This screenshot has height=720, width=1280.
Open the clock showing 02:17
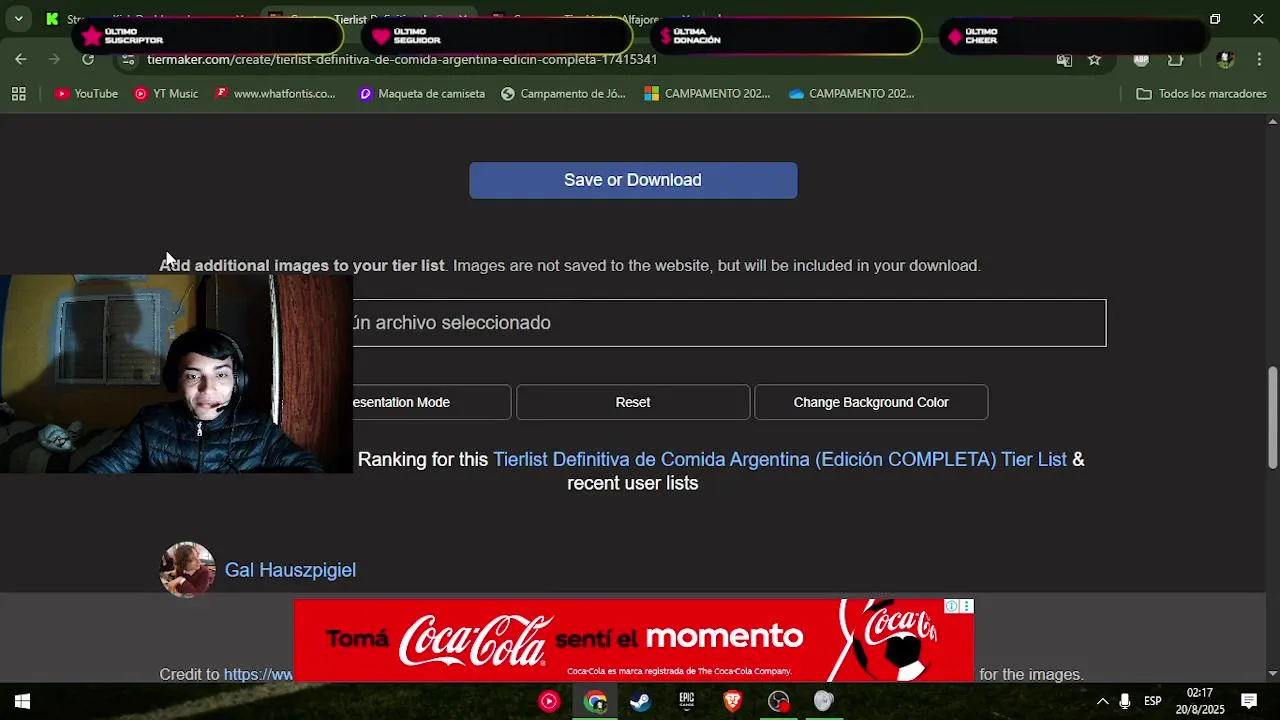pyautogui.click(x=1200, y=701)
